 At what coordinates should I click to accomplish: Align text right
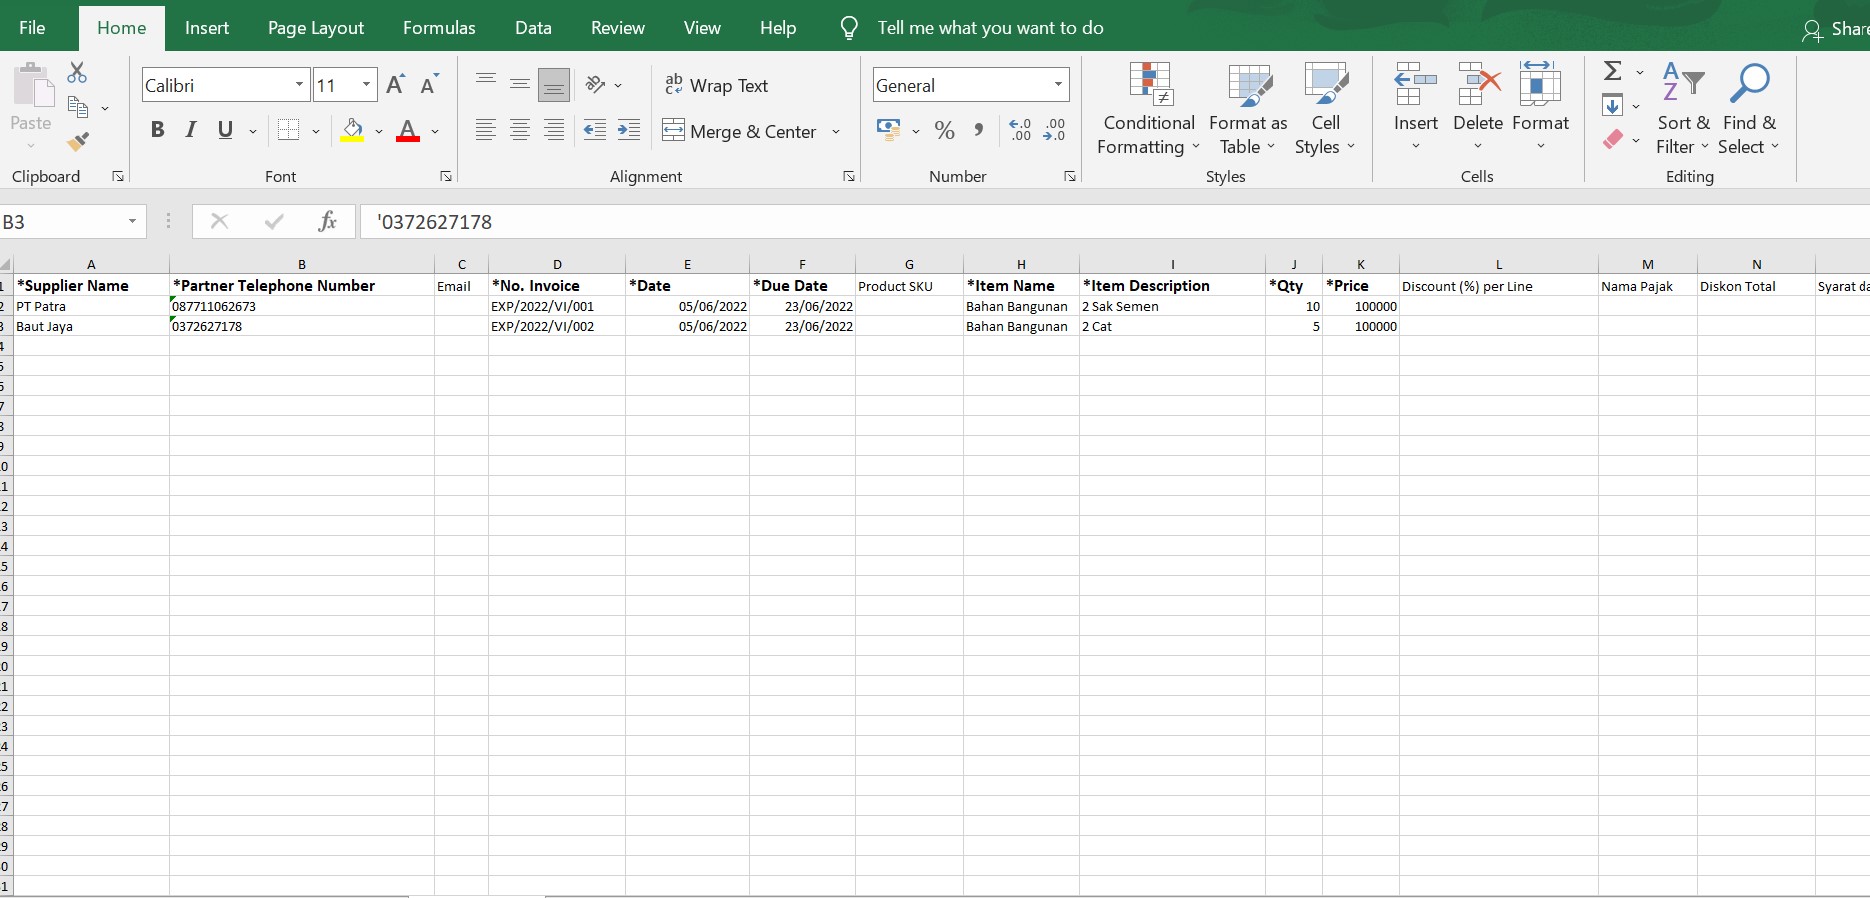(x=554, y=130)
